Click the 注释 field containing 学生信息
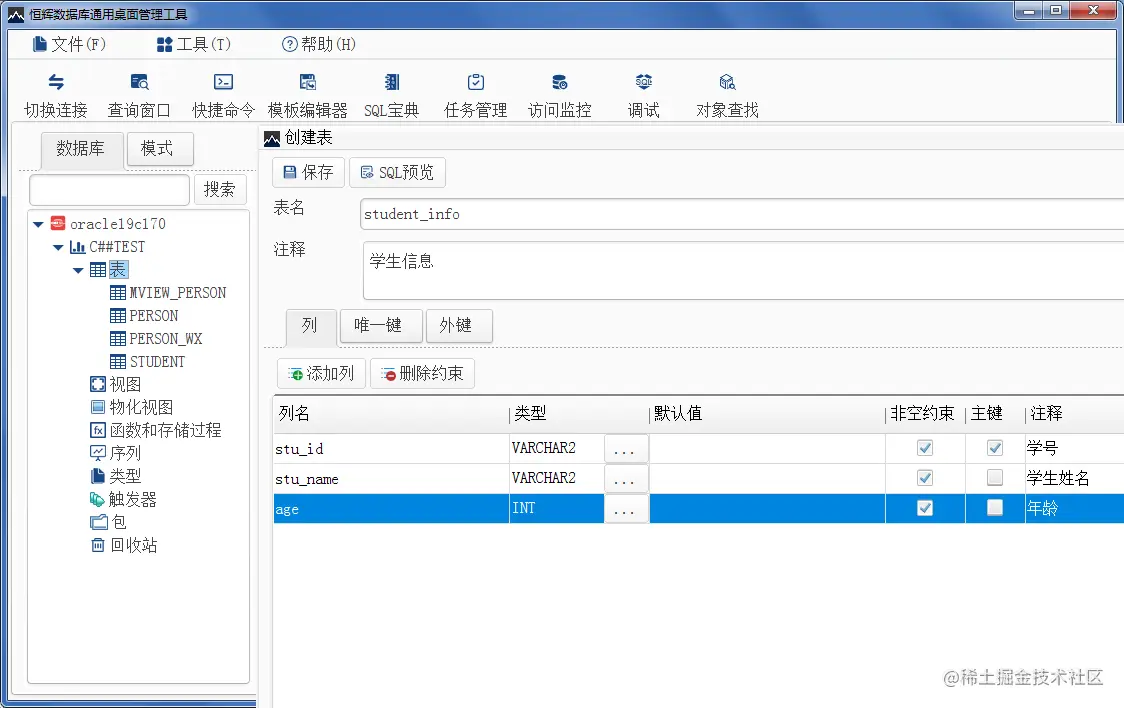The image size is (1124, 708). pos(743,270)
